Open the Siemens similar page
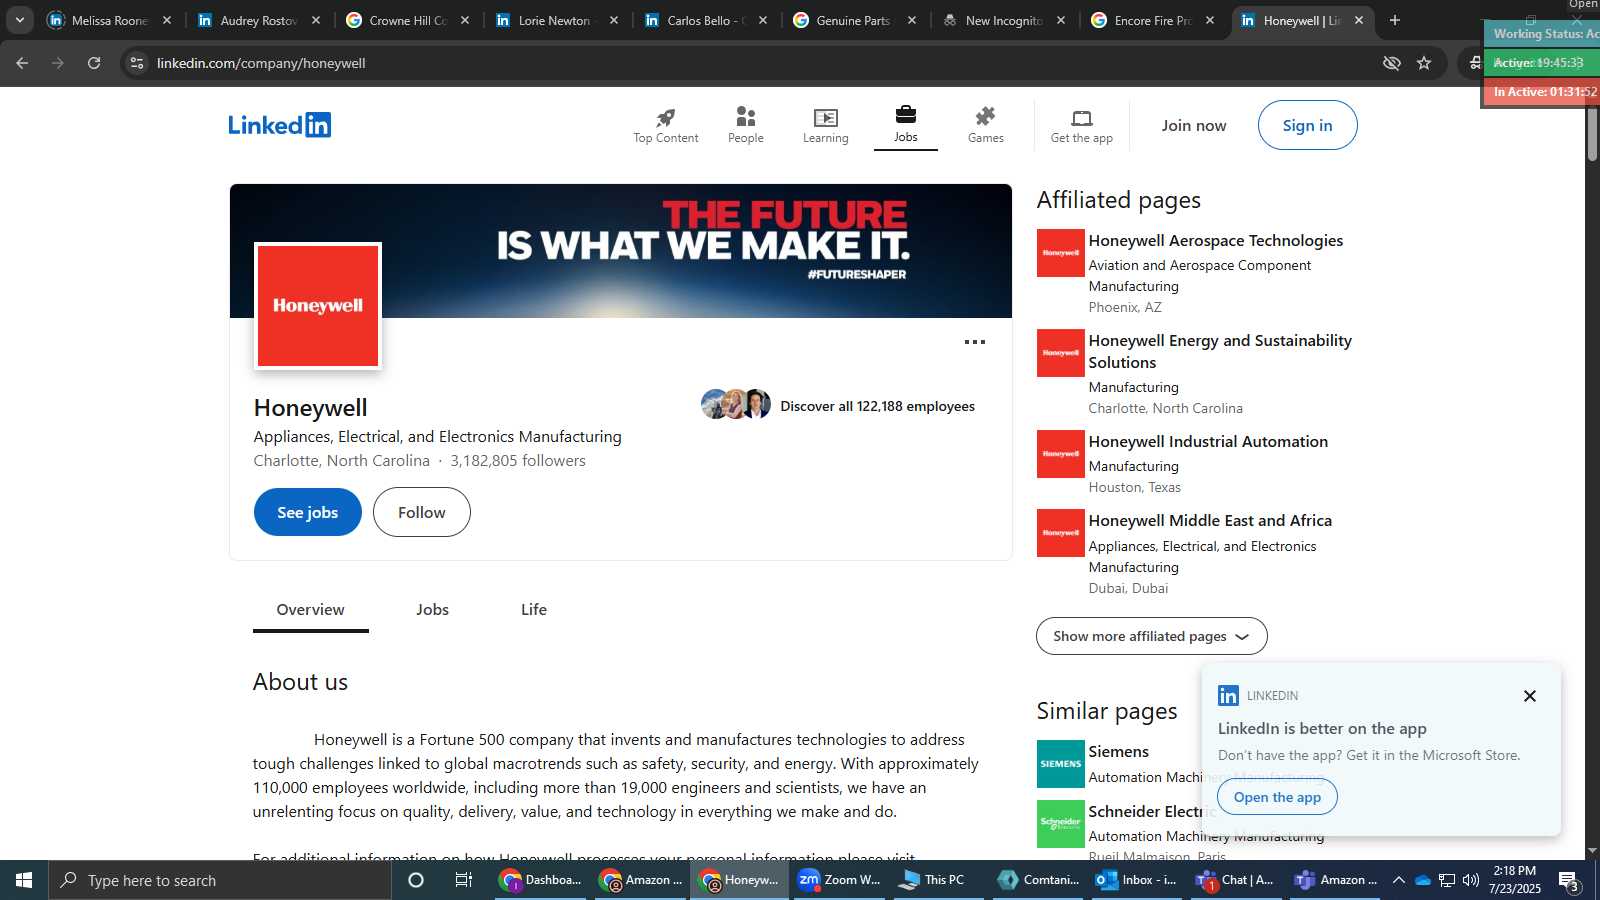Image resolution: width=1600 pixels, height=900 pixels. pos(1118,752)
